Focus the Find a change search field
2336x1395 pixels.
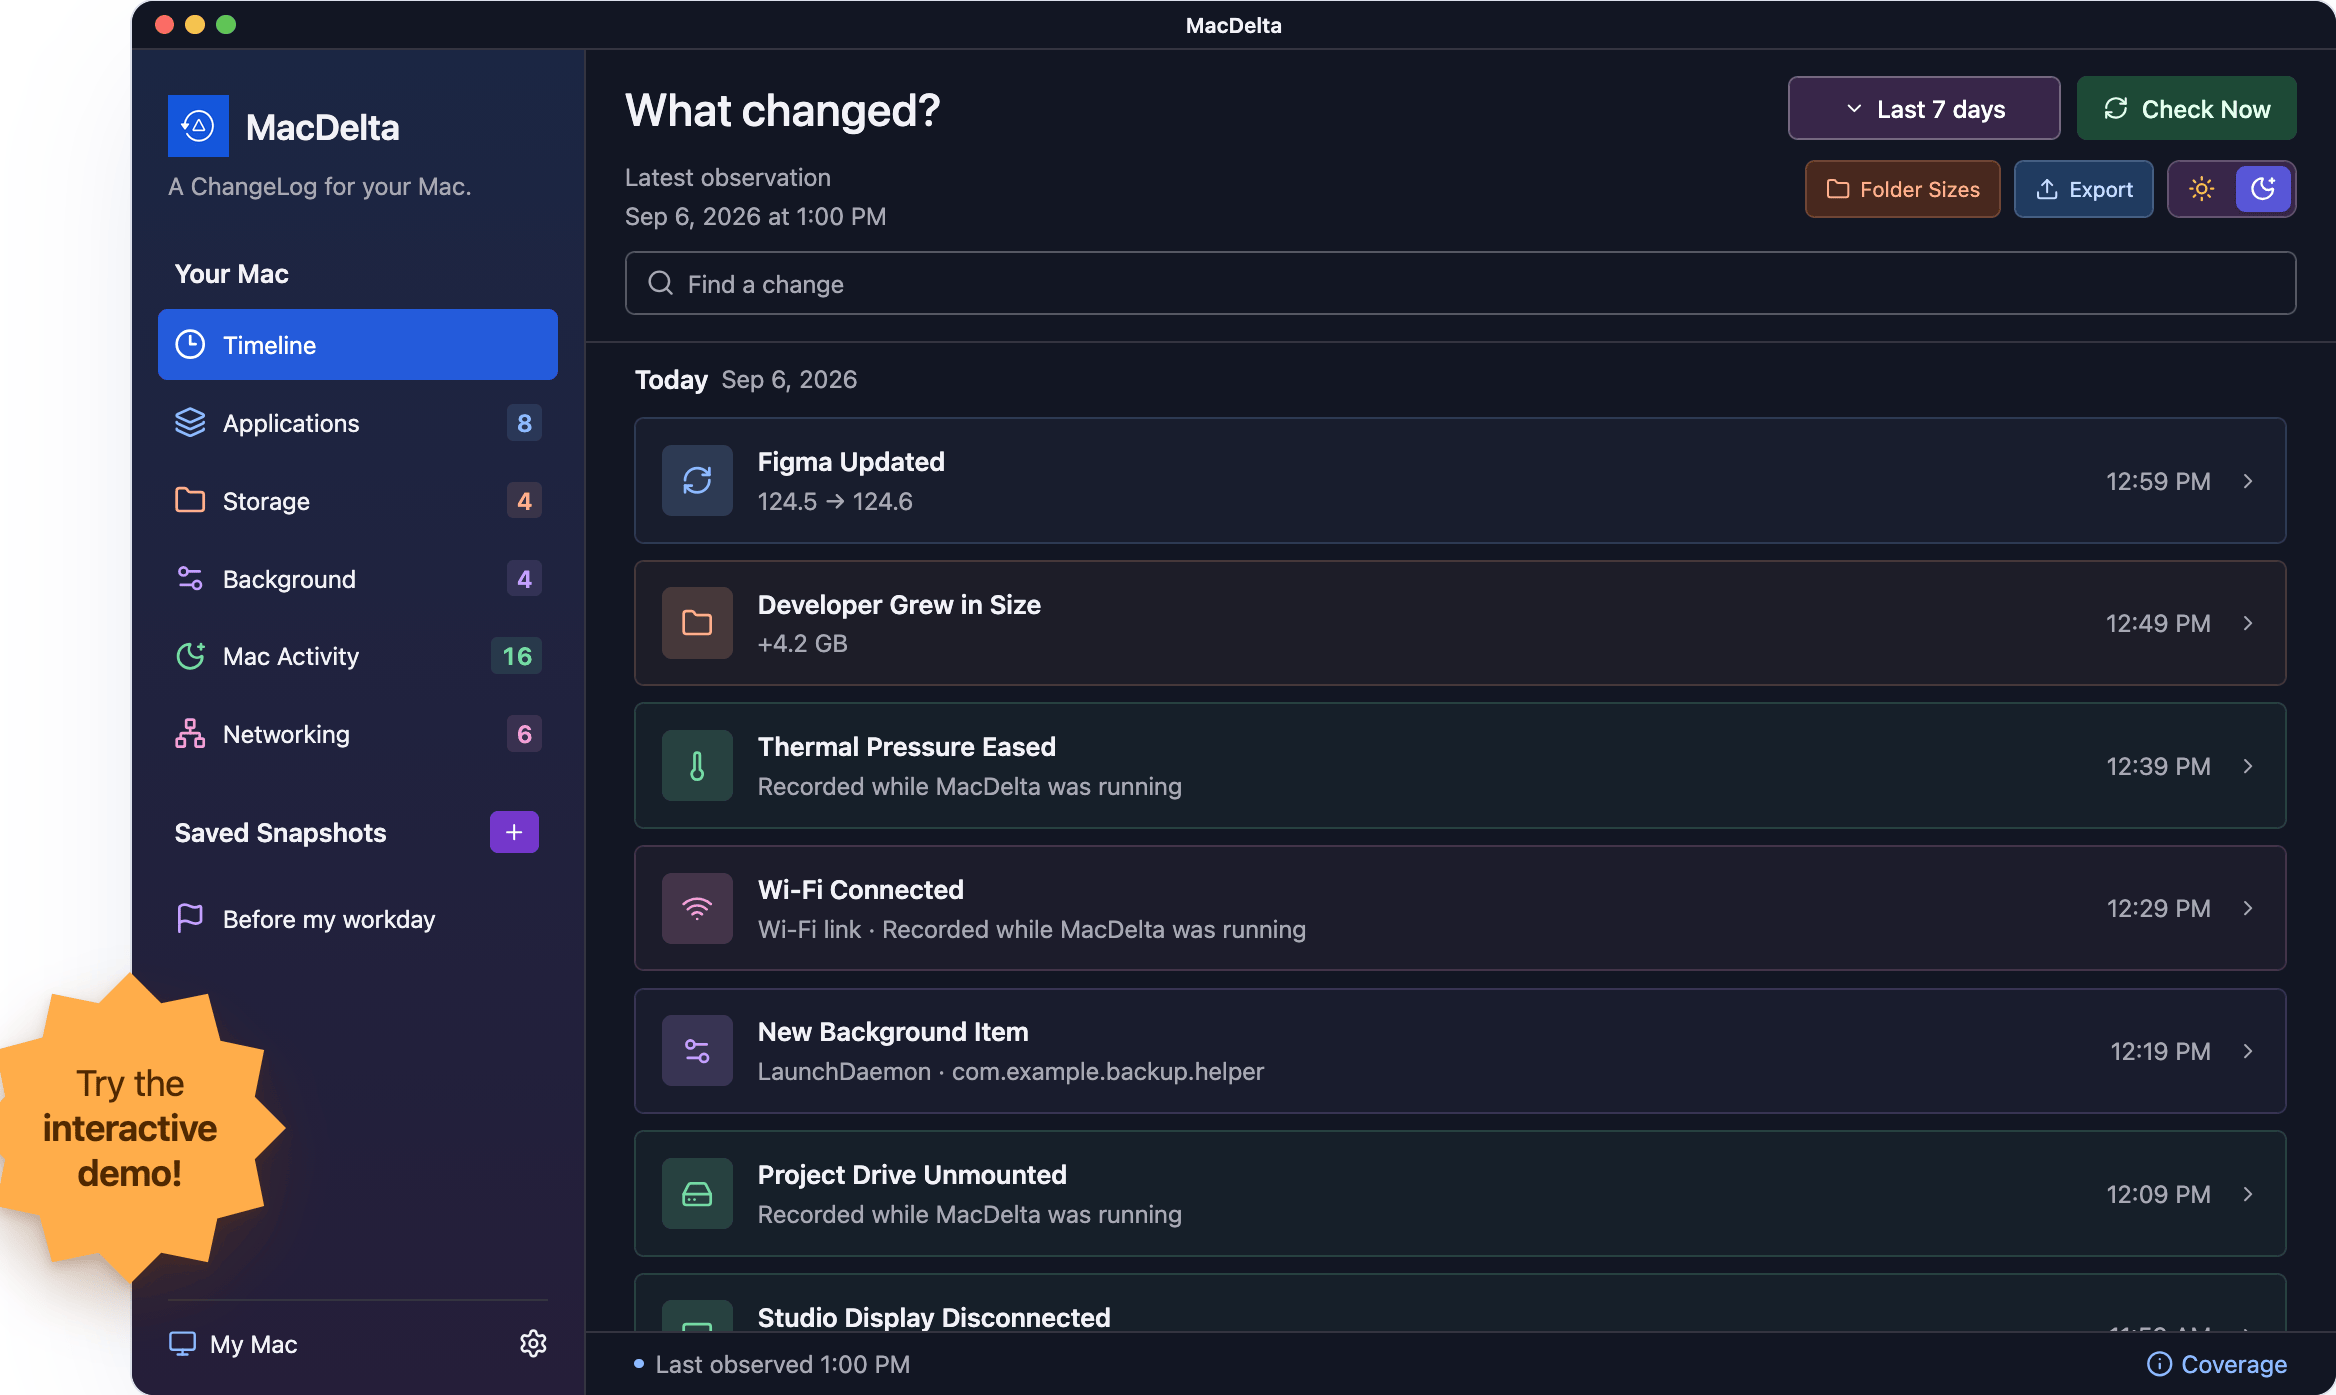[1460, 284]
